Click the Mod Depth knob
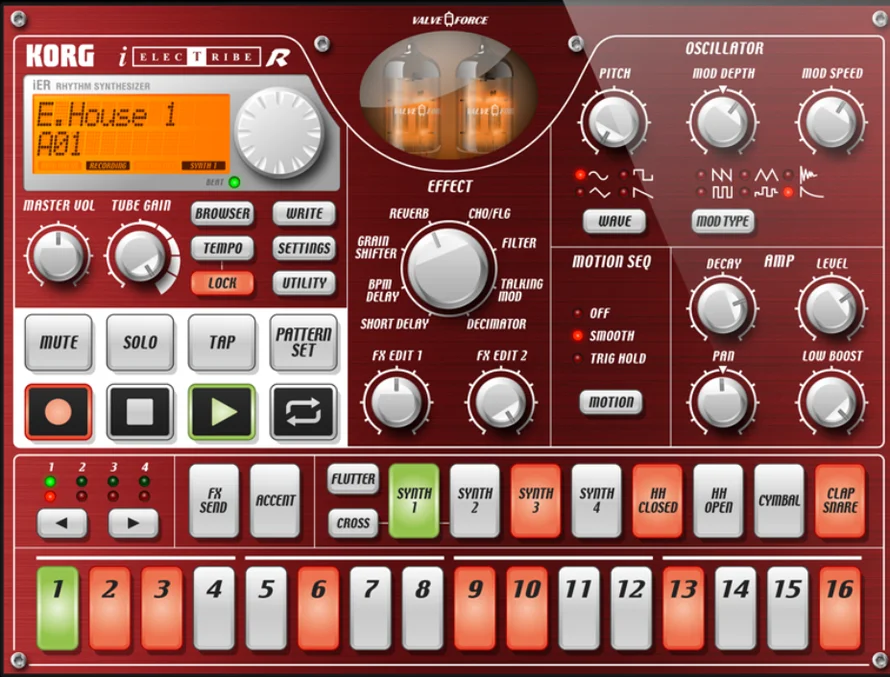The width and height of the screenshot is (890, 677). [723, 121]
